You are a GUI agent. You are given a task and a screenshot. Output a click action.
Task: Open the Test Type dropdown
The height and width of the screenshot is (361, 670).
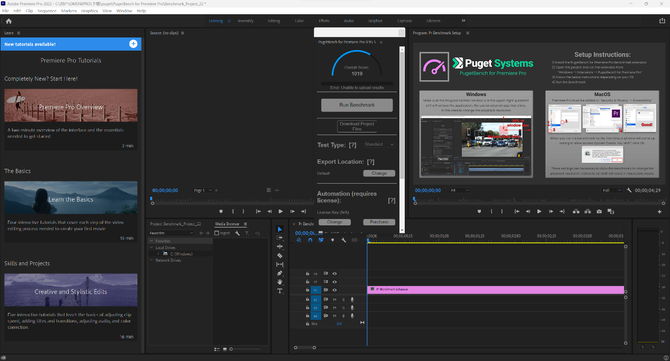point(379,144)
